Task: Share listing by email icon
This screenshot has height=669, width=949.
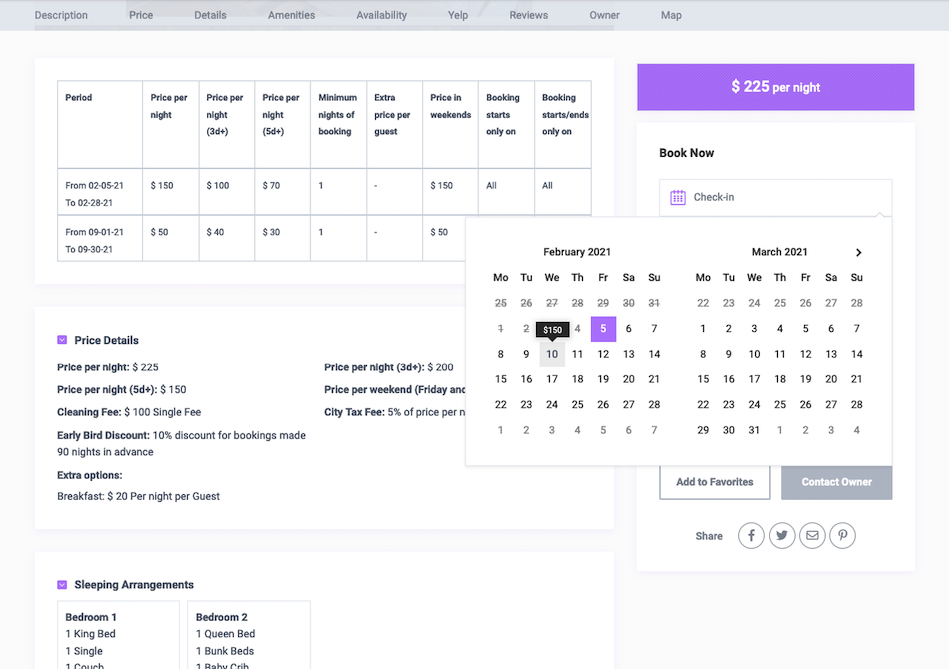Action: [812, 536]
